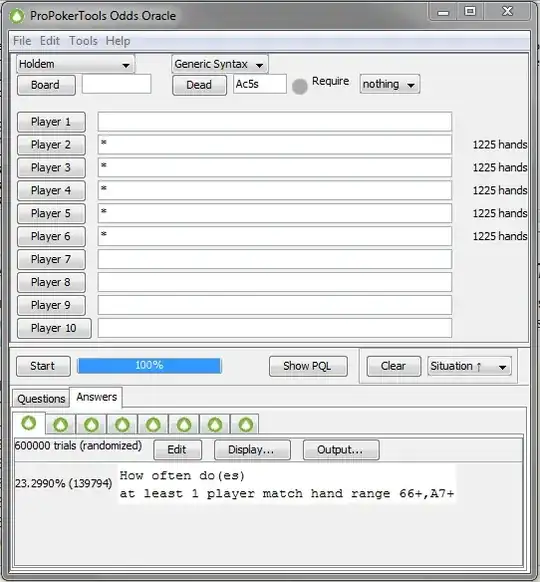Click the 1225 hands label for Player 2
The image size is (540, 582).
click(x=500, y=144)
